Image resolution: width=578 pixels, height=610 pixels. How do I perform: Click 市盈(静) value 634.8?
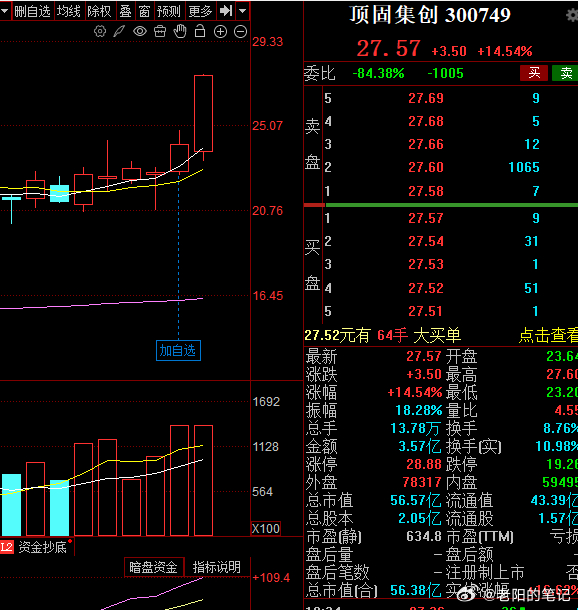(424, 536)
